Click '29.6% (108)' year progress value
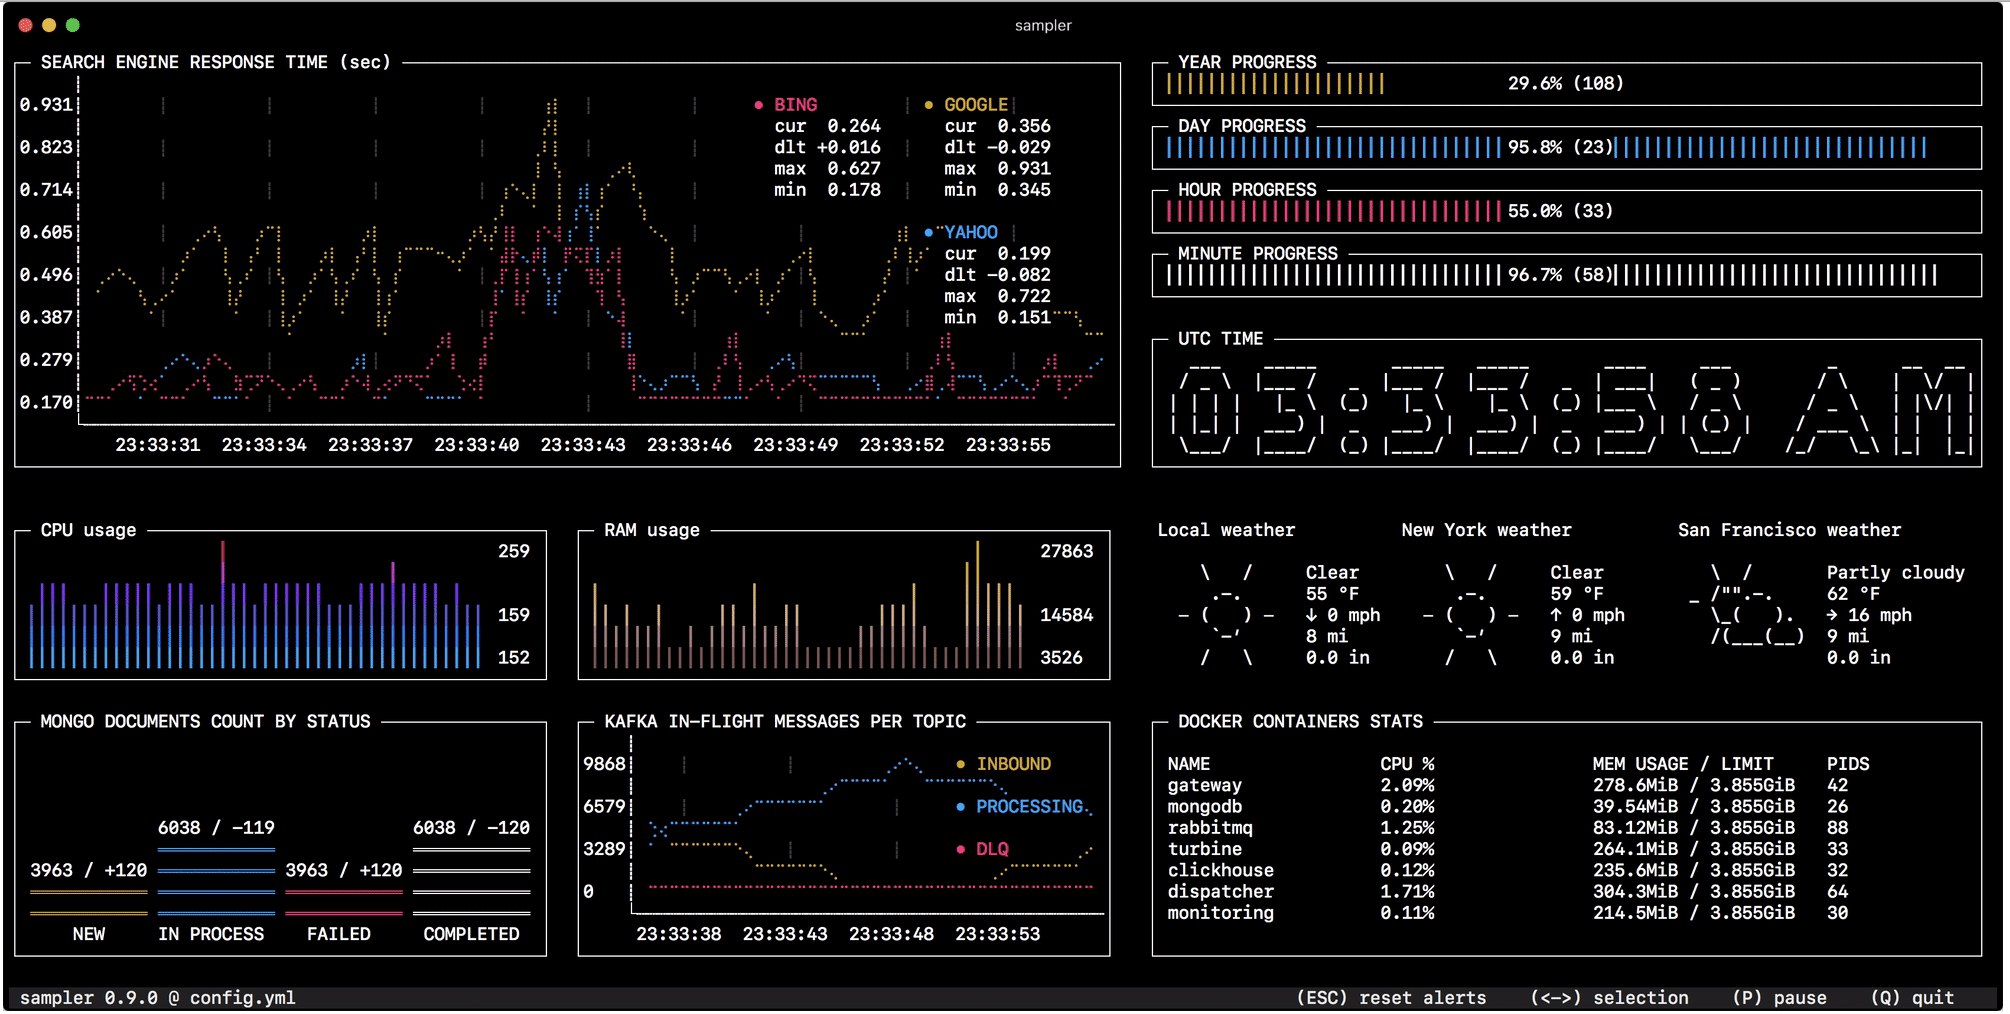Viewport: 2010px width, 1014px height. coord(1566,84)
